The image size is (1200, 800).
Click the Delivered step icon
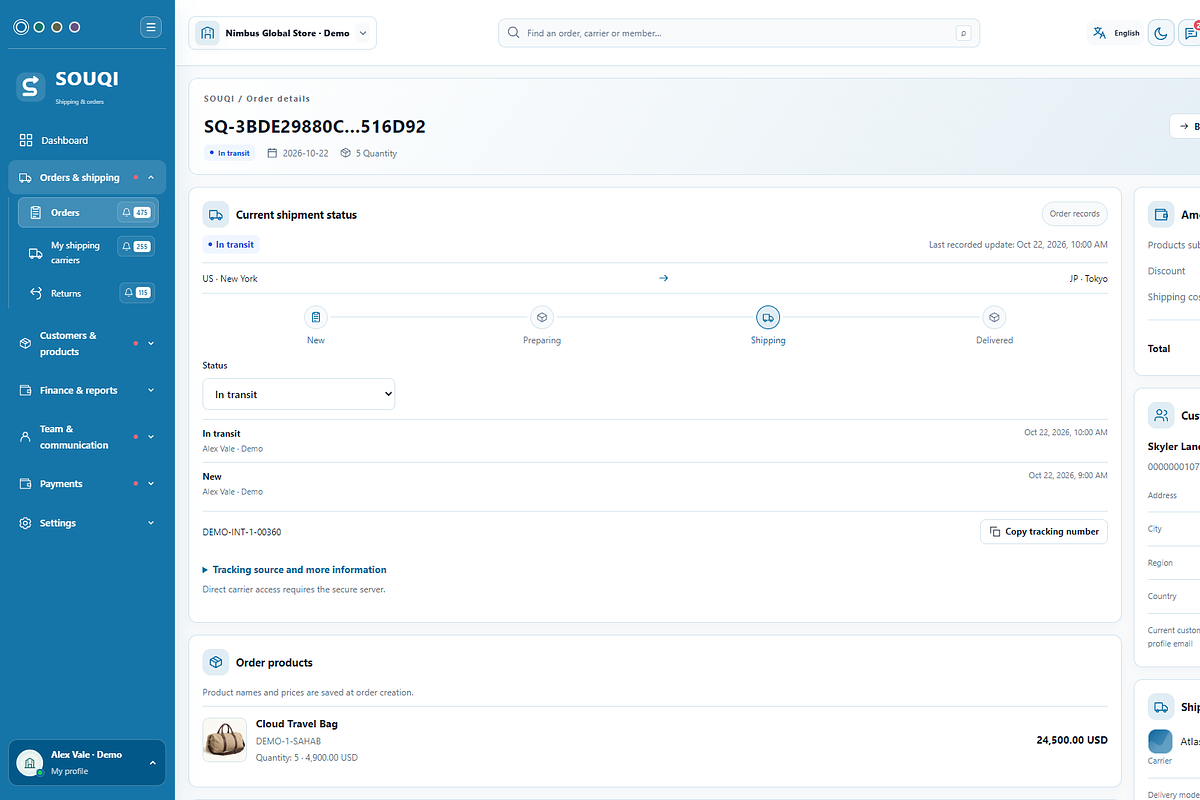(994, 317)
